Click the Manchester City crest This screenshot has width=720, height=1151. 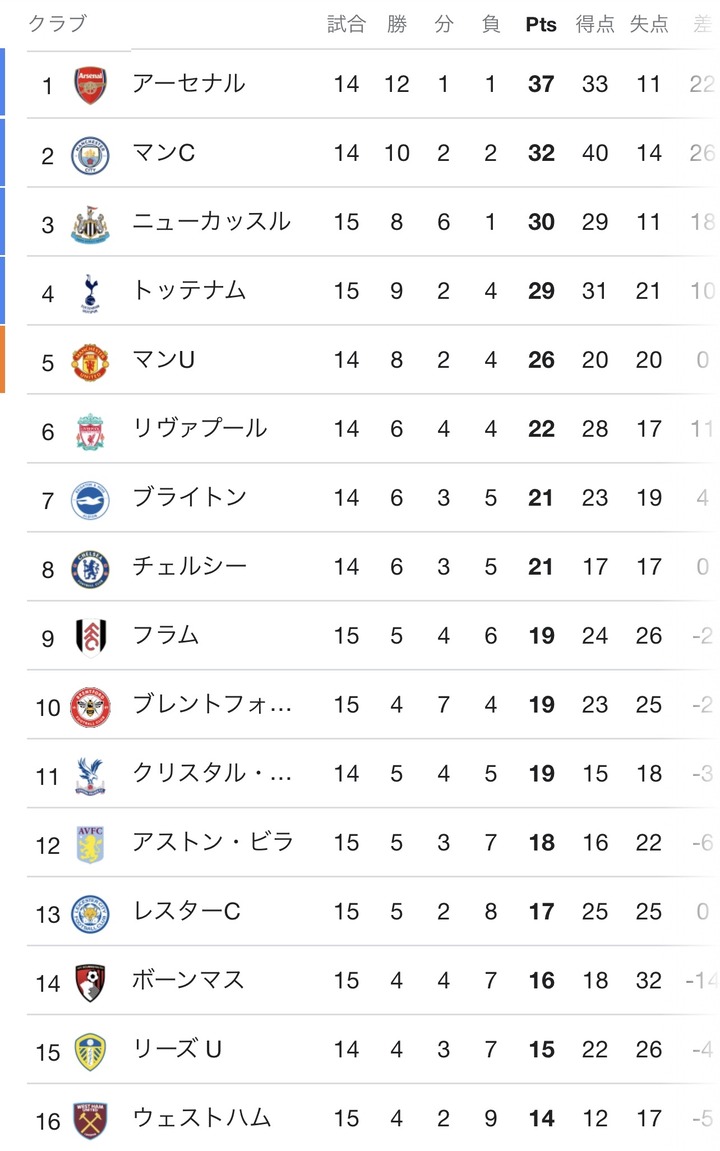click(90, 154)
